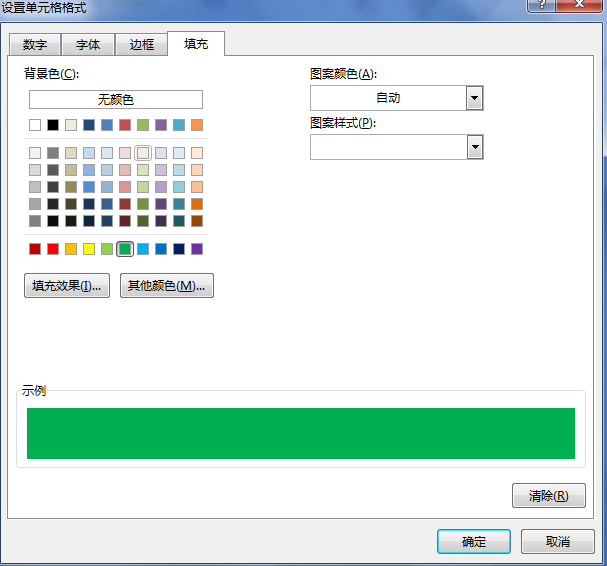Cancel the dialog with 取消

point(558,541)
